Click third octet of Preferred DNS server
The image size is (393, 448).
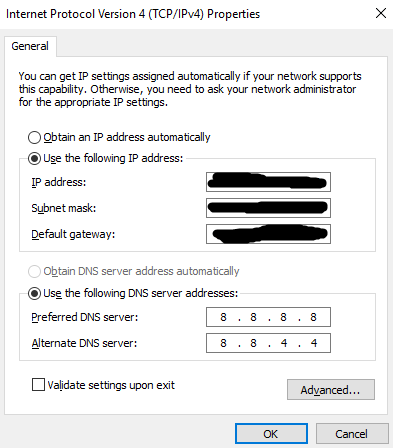coord(283,317)
